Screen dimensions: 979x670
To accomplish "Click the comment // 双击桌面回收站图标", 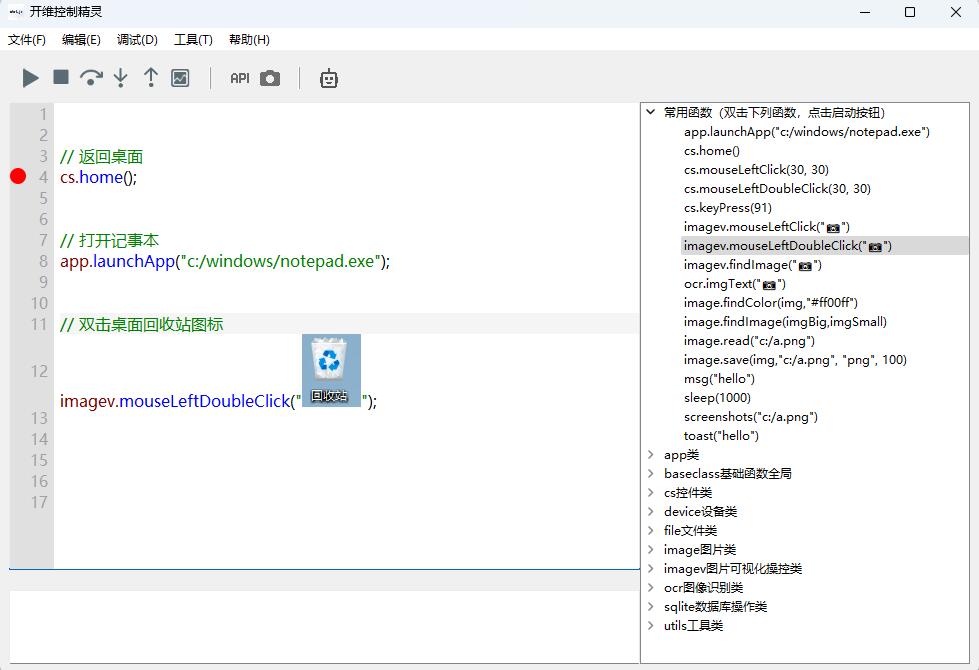I will pyautogui.click(x=141, y=324).
